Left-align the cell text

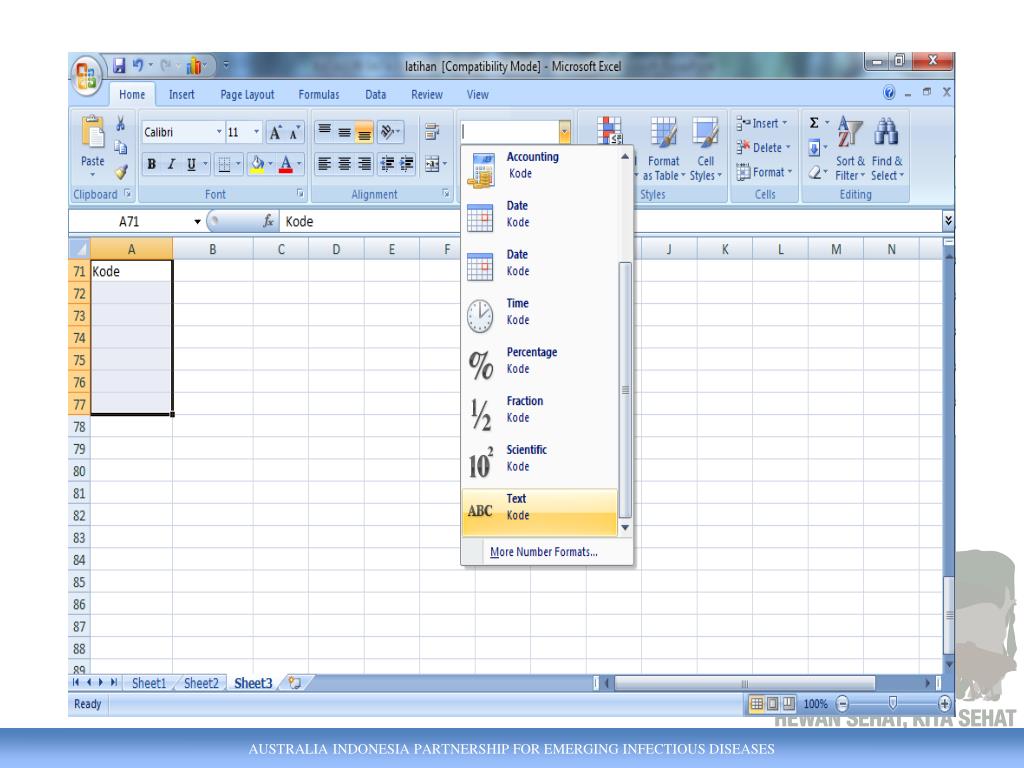pos(325,163)
